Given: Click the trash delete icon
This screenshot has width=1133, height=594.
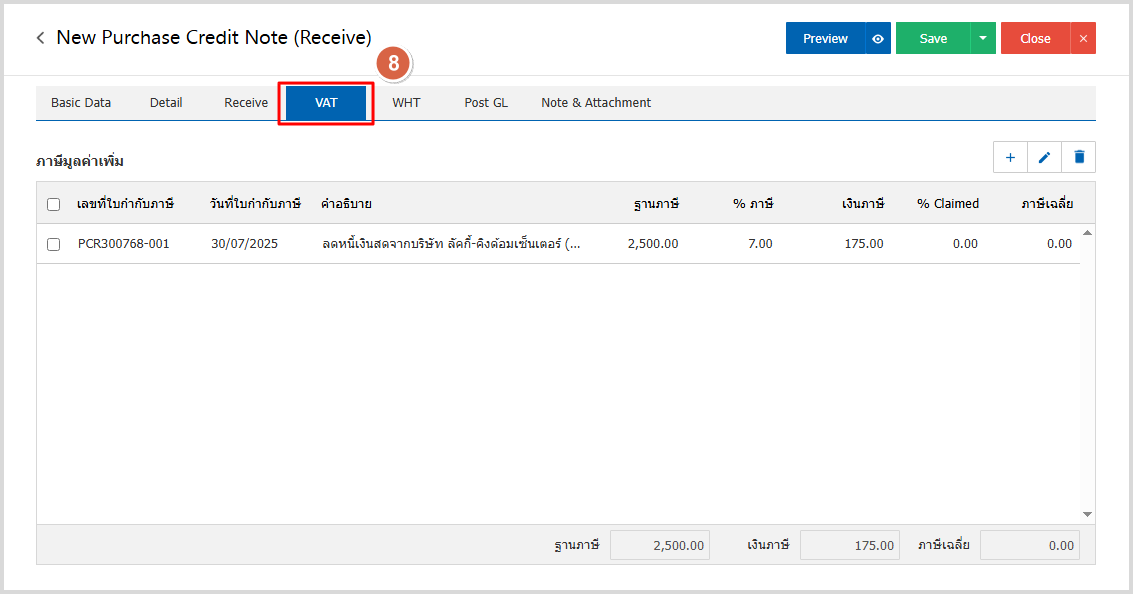Looking at the screenshot, I should pyautogui.click(x=1079, y=157).
